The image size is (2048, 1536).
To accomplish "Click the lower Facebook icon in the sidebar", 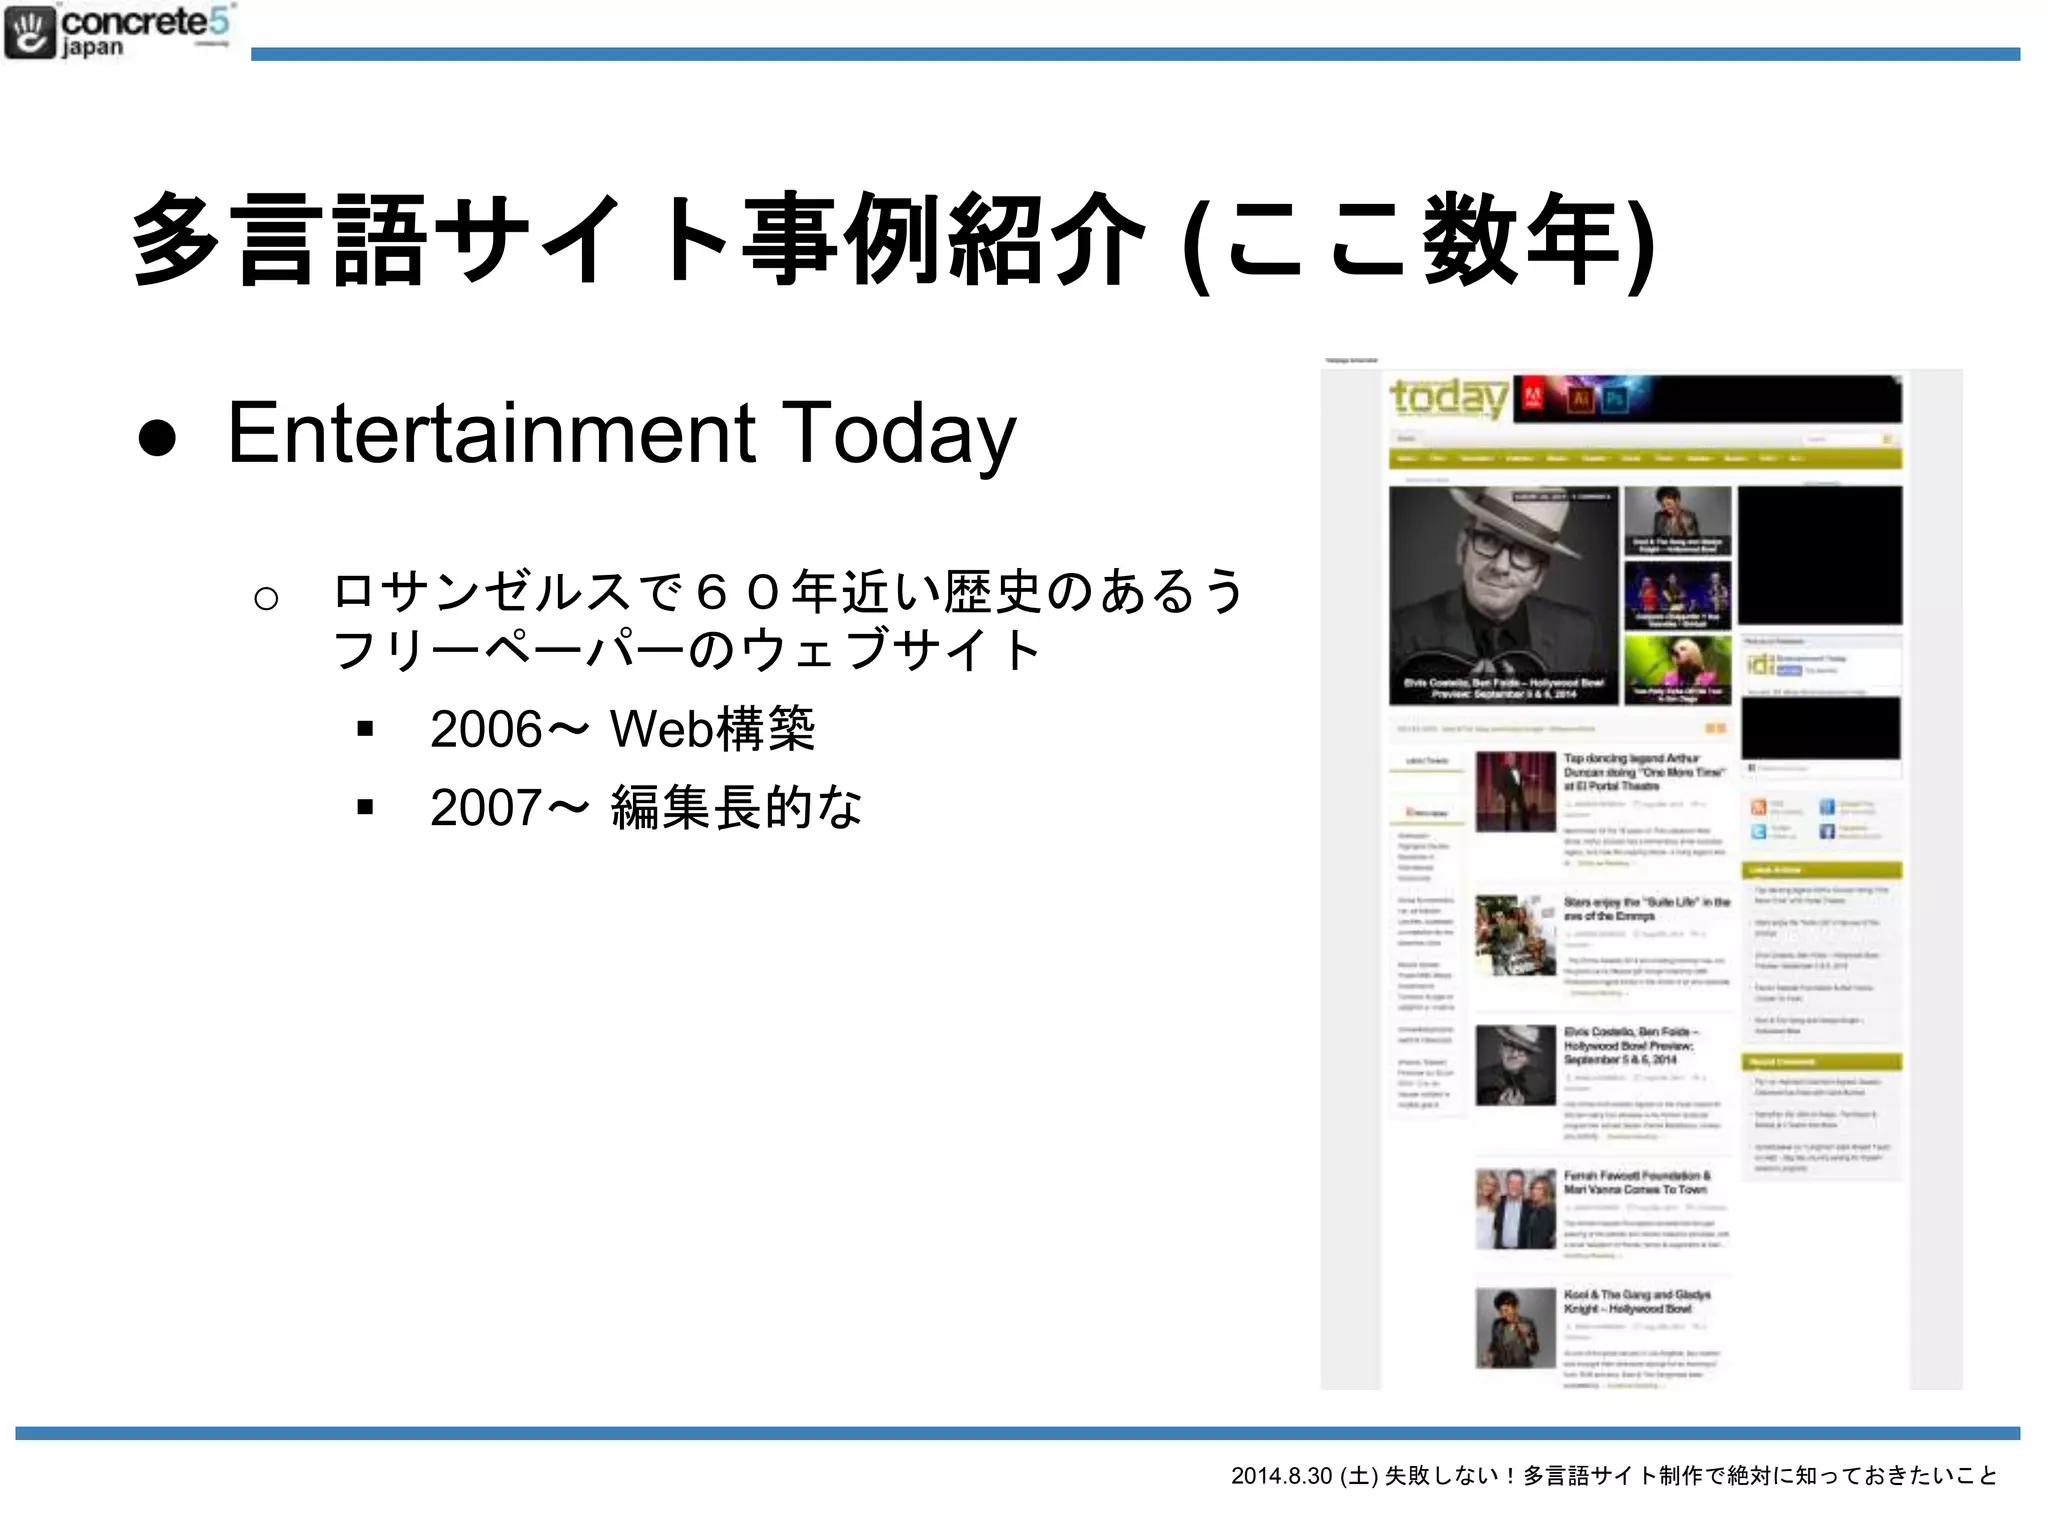I will 1827,831.
